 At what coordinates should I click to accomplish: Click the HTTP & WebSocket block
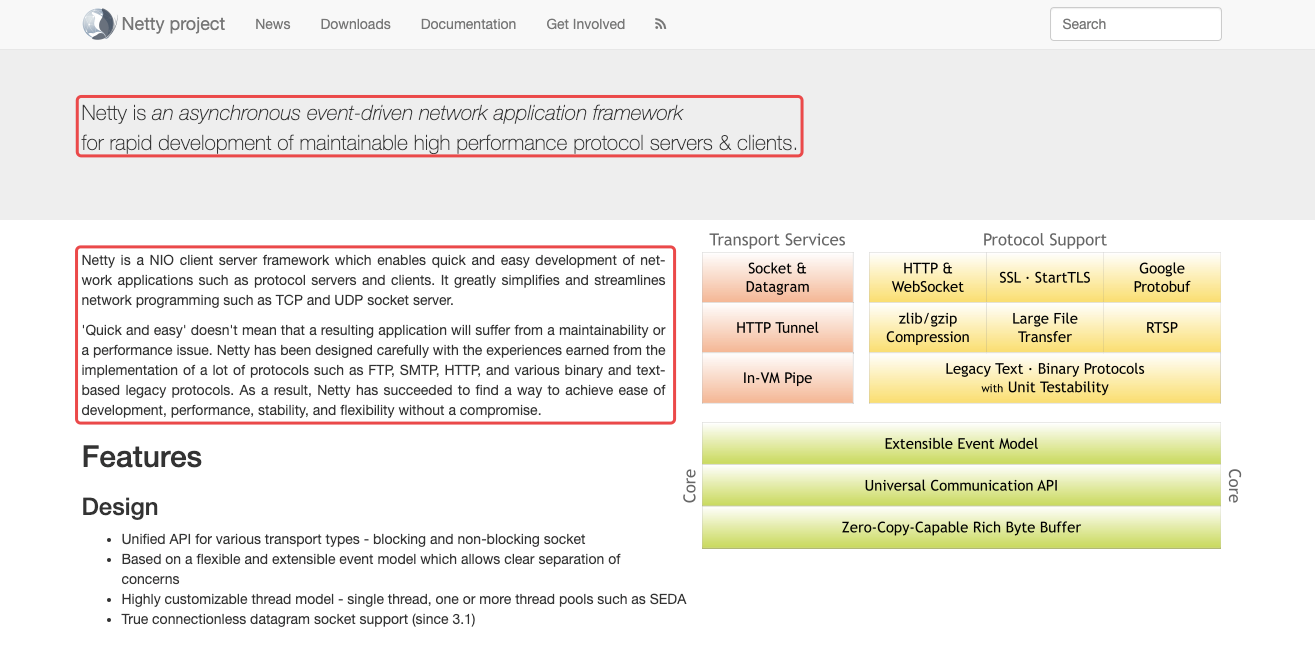[x=927, y=277]
